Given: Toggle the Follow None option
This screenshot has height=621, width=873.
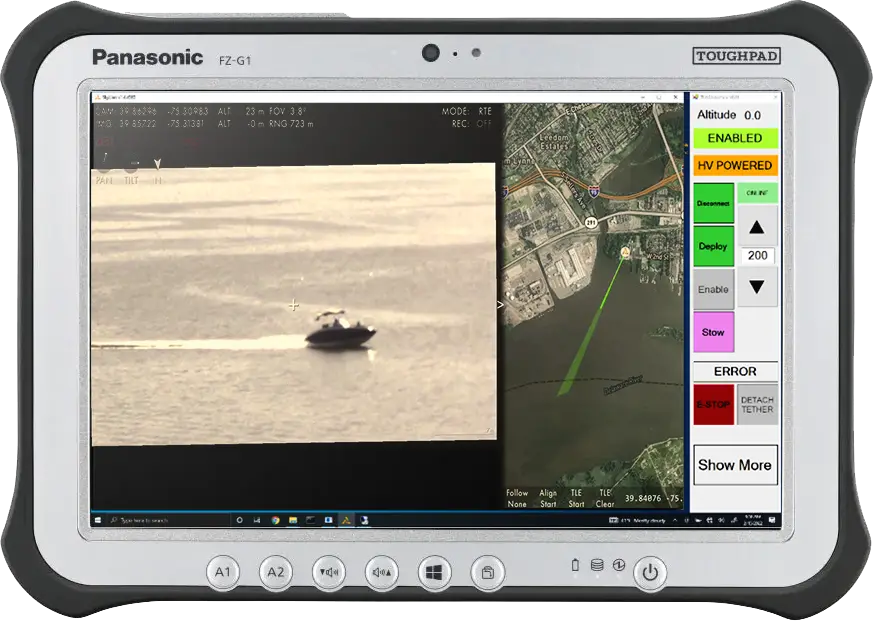Looking at the screenshot, I should tap(516, 498).
